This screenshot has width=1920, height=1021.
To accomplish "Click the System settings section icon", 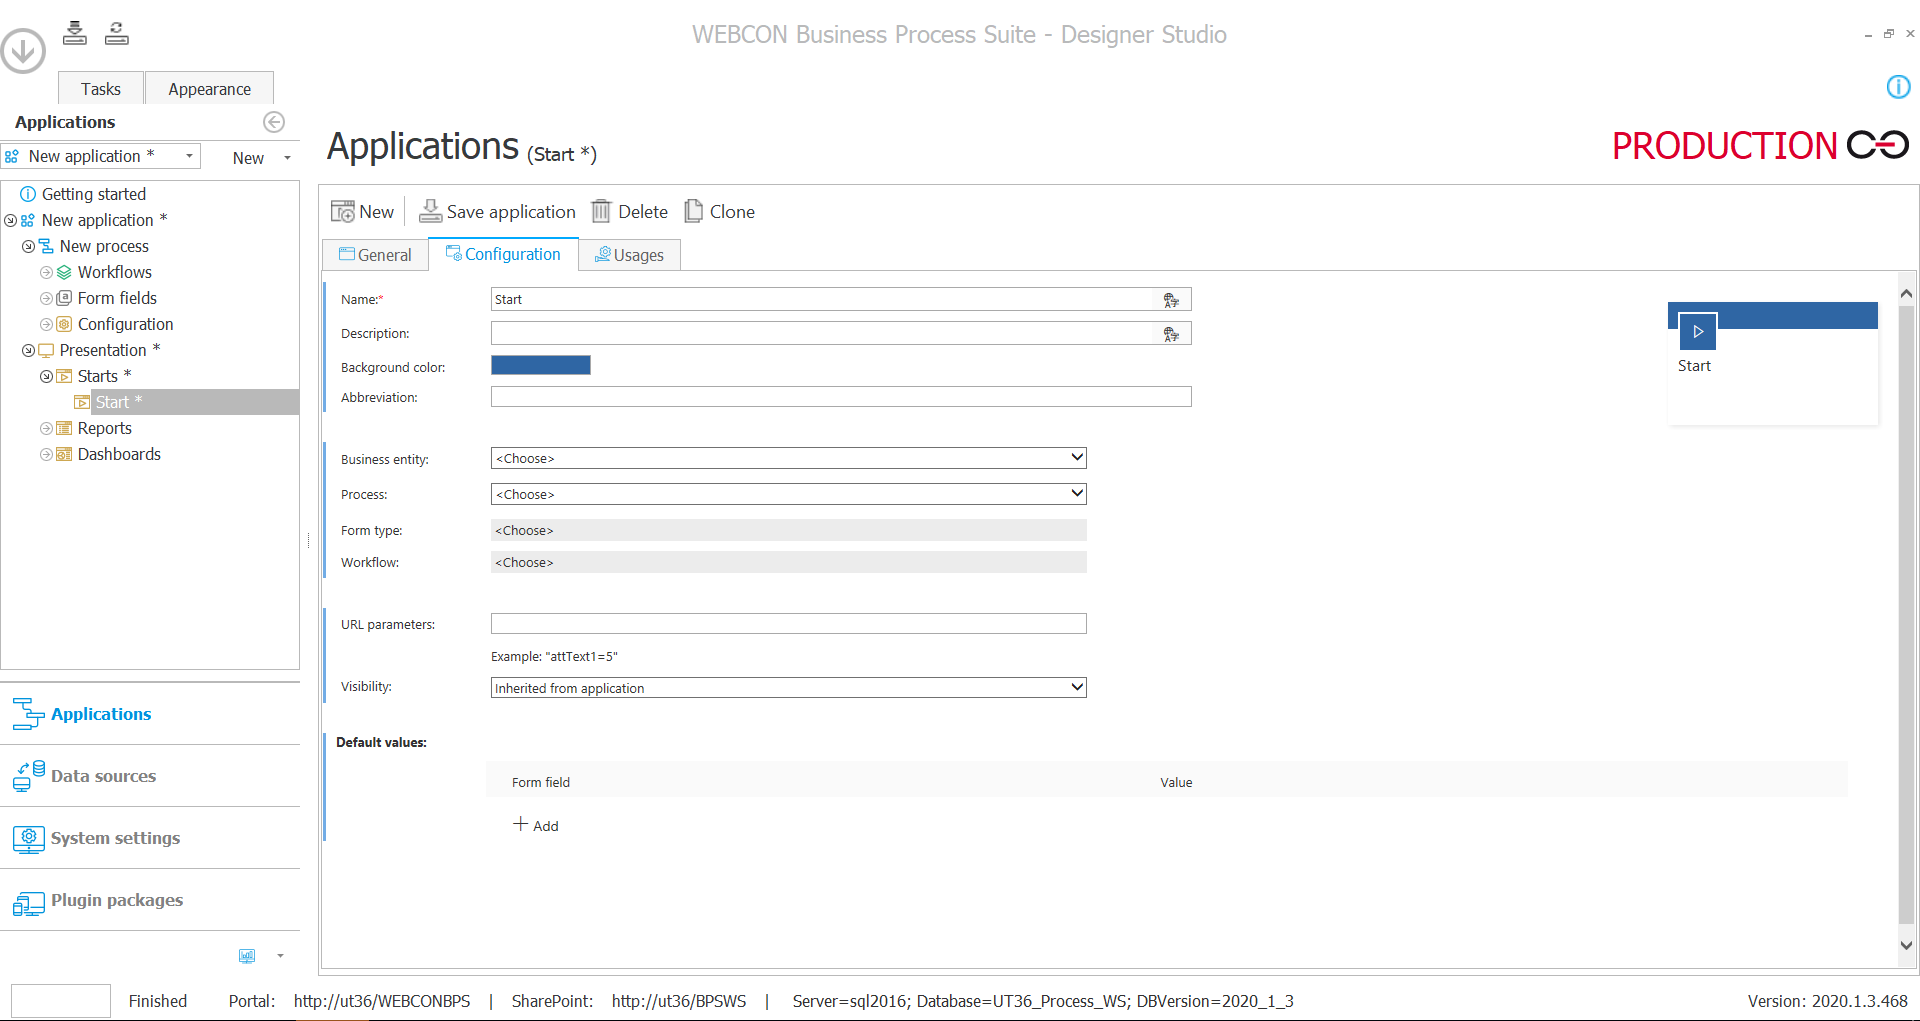I will (28, 838).
